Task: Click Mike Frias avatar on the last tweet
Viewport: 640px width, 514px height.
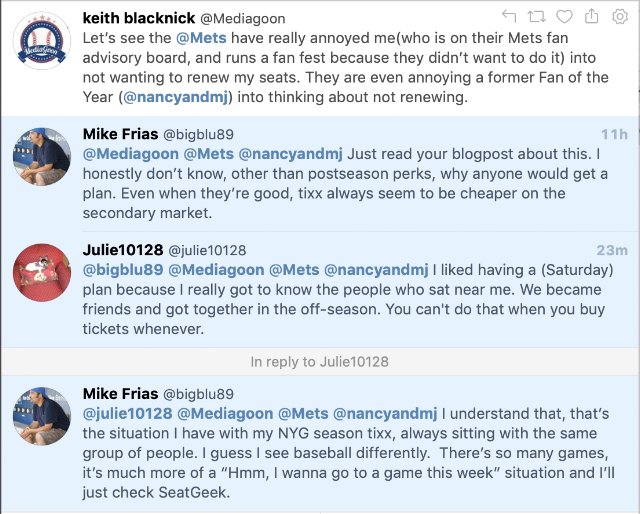Action: click(42, 416)
